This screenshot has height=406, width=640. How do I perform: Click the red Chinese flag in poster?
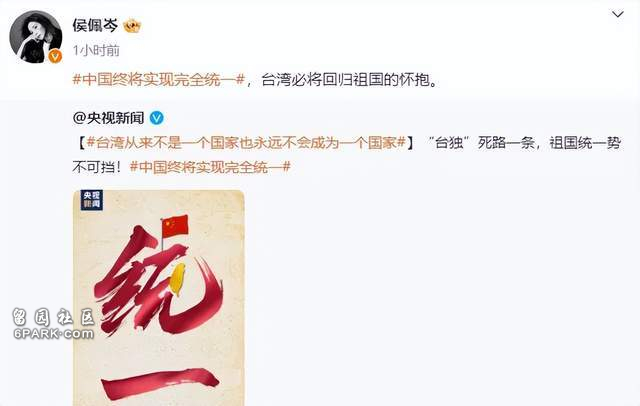[176, 226]
